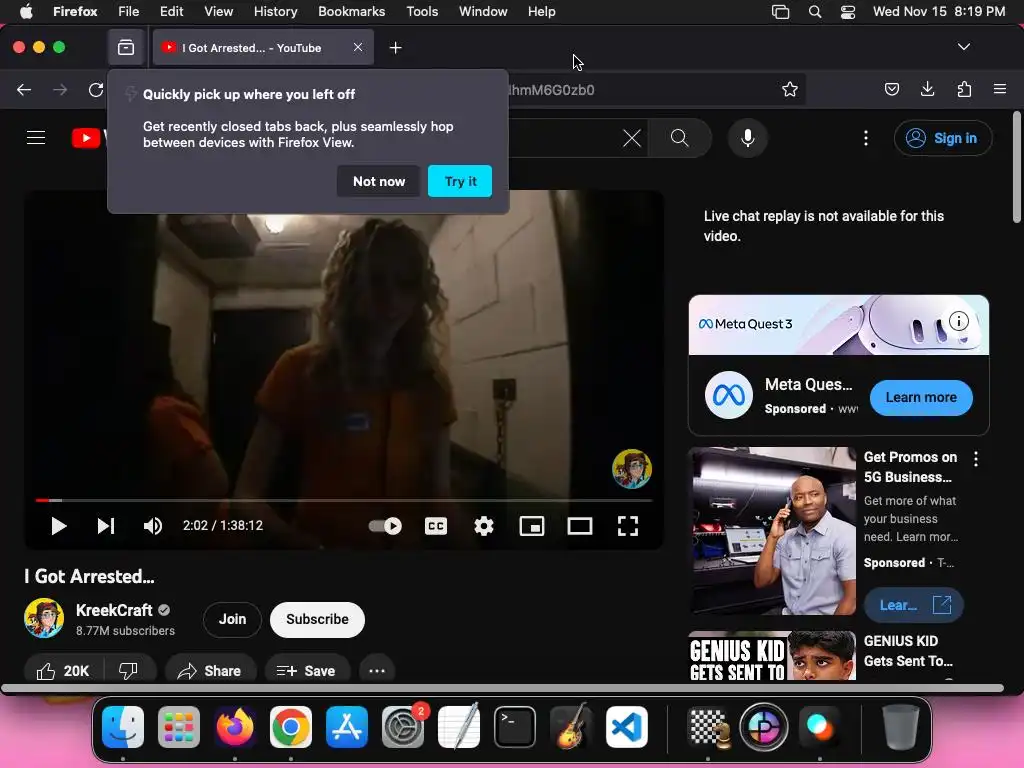Open YouTube guide sidebar menu
The height and width of the screenshot is (768, 1024).
[x=36, y=138]
